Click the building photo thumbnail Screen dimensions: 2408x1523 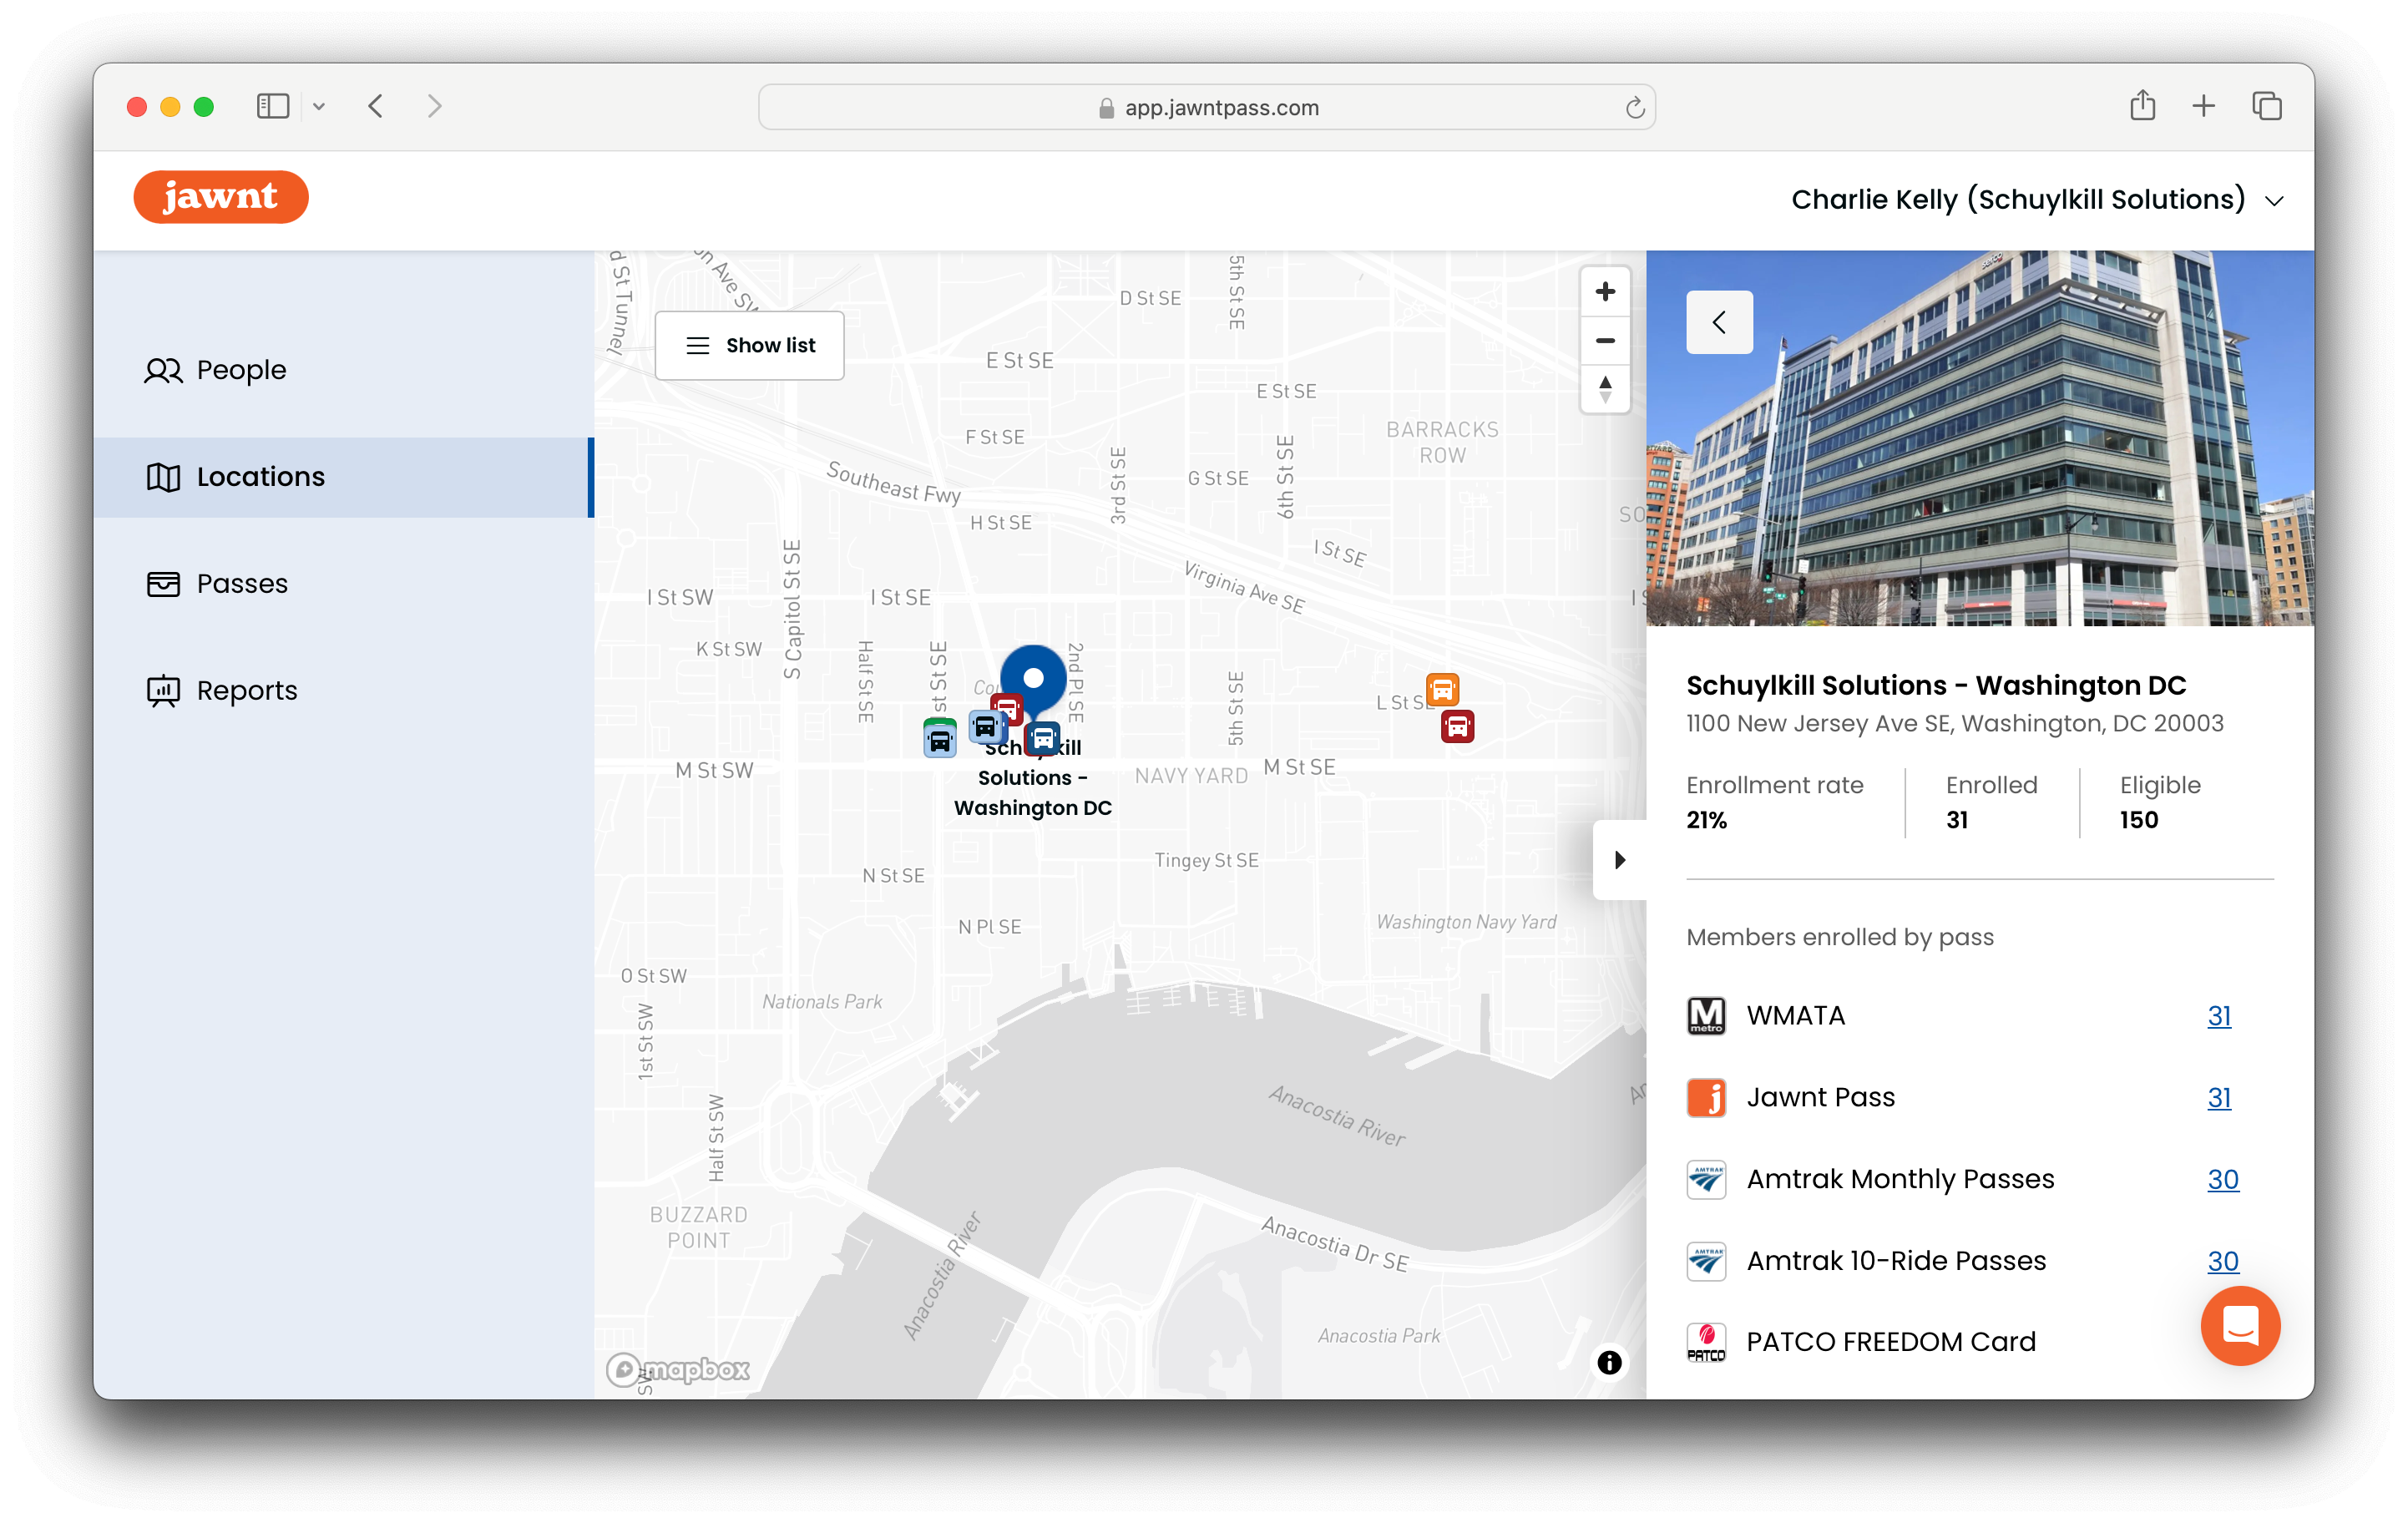[x=1980, y=438]
